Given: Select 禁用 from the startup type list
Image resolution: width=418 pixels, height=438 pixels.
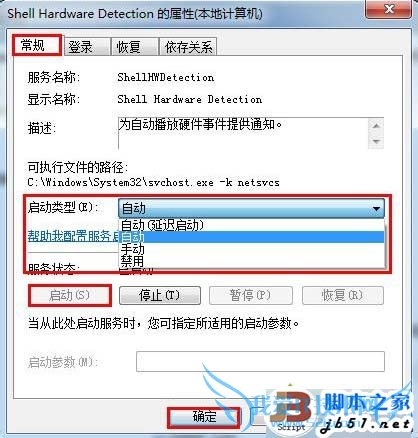Looking at the screenshot, I should pyautogui.click(x=252, y=261).
